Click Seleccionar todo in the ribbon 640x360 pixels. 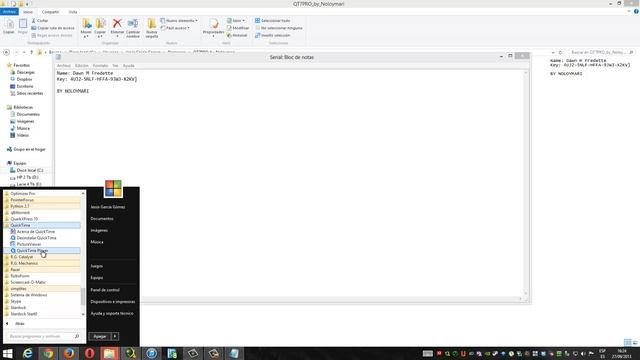coord(273,20)
